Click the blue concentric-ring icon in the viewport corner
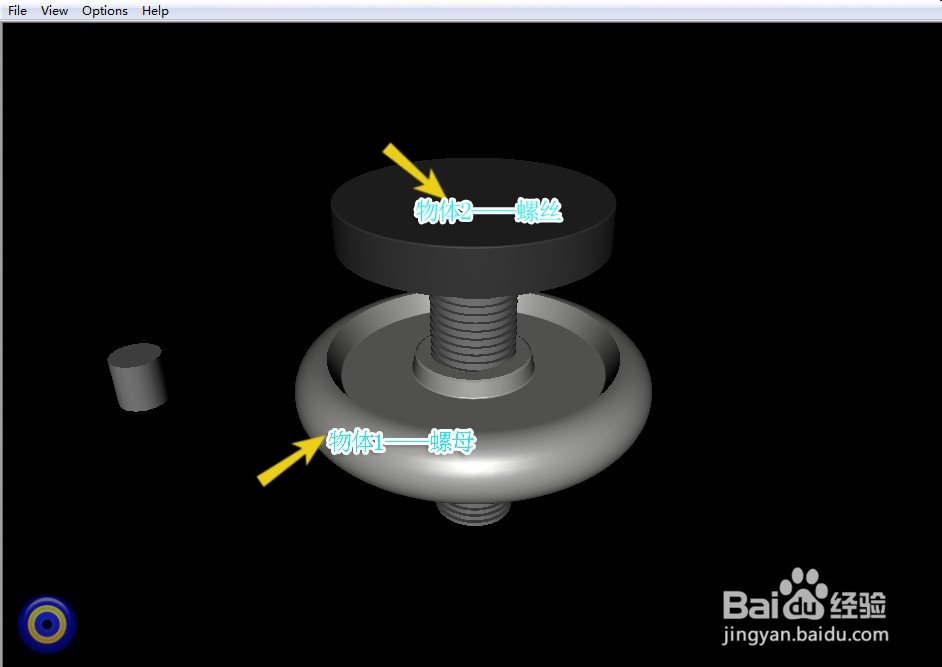This screenshot has width=942, height=667. pyautogui.click(x=47, y=624)
